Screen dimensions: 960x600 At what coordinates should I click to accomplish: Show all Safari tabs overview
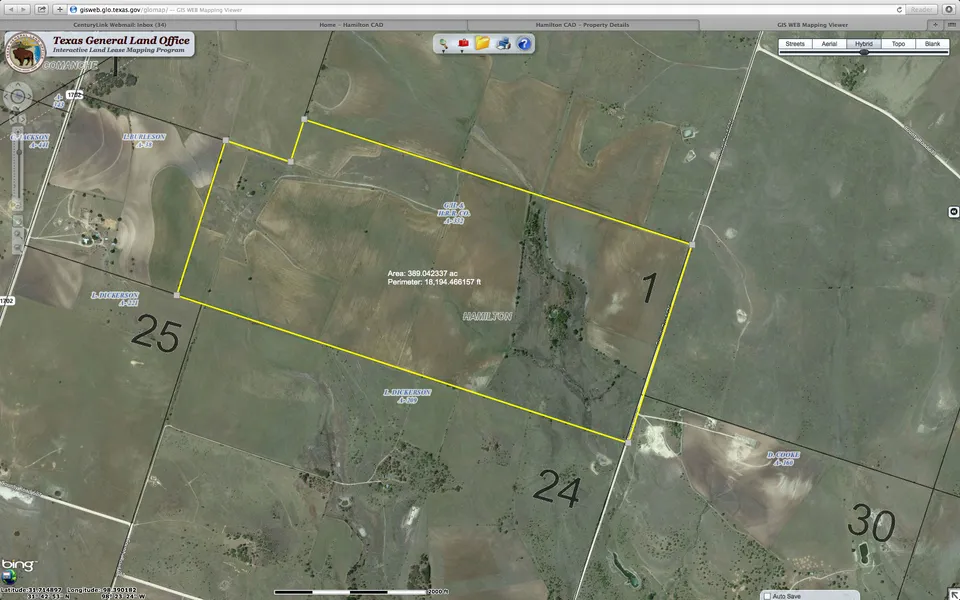948,22
